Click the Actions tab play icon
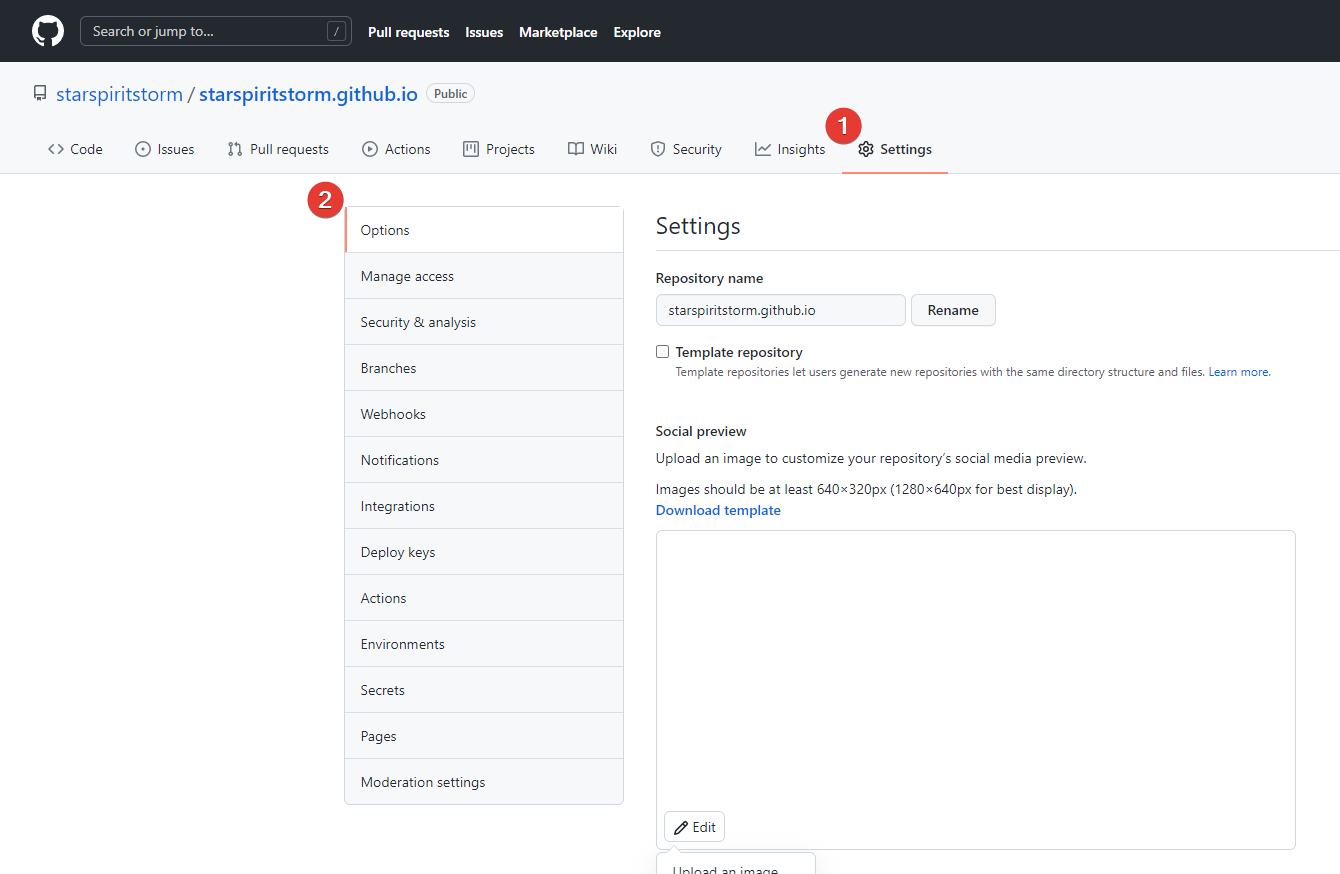The width and height of the screenshot is (1340, 874). [370, 149]
